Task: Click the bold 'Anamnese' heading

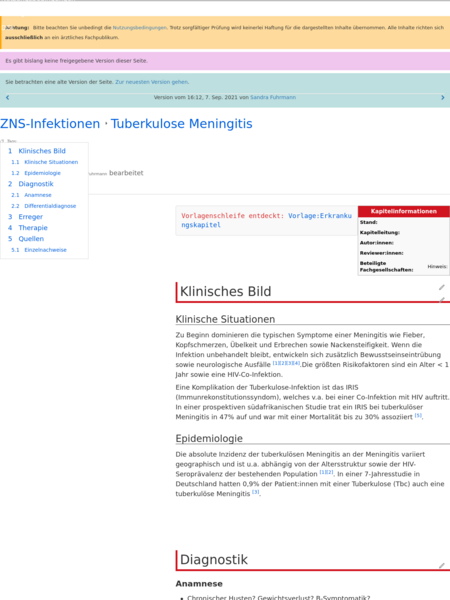Action: pyautogui.click(x=199, y=584)
